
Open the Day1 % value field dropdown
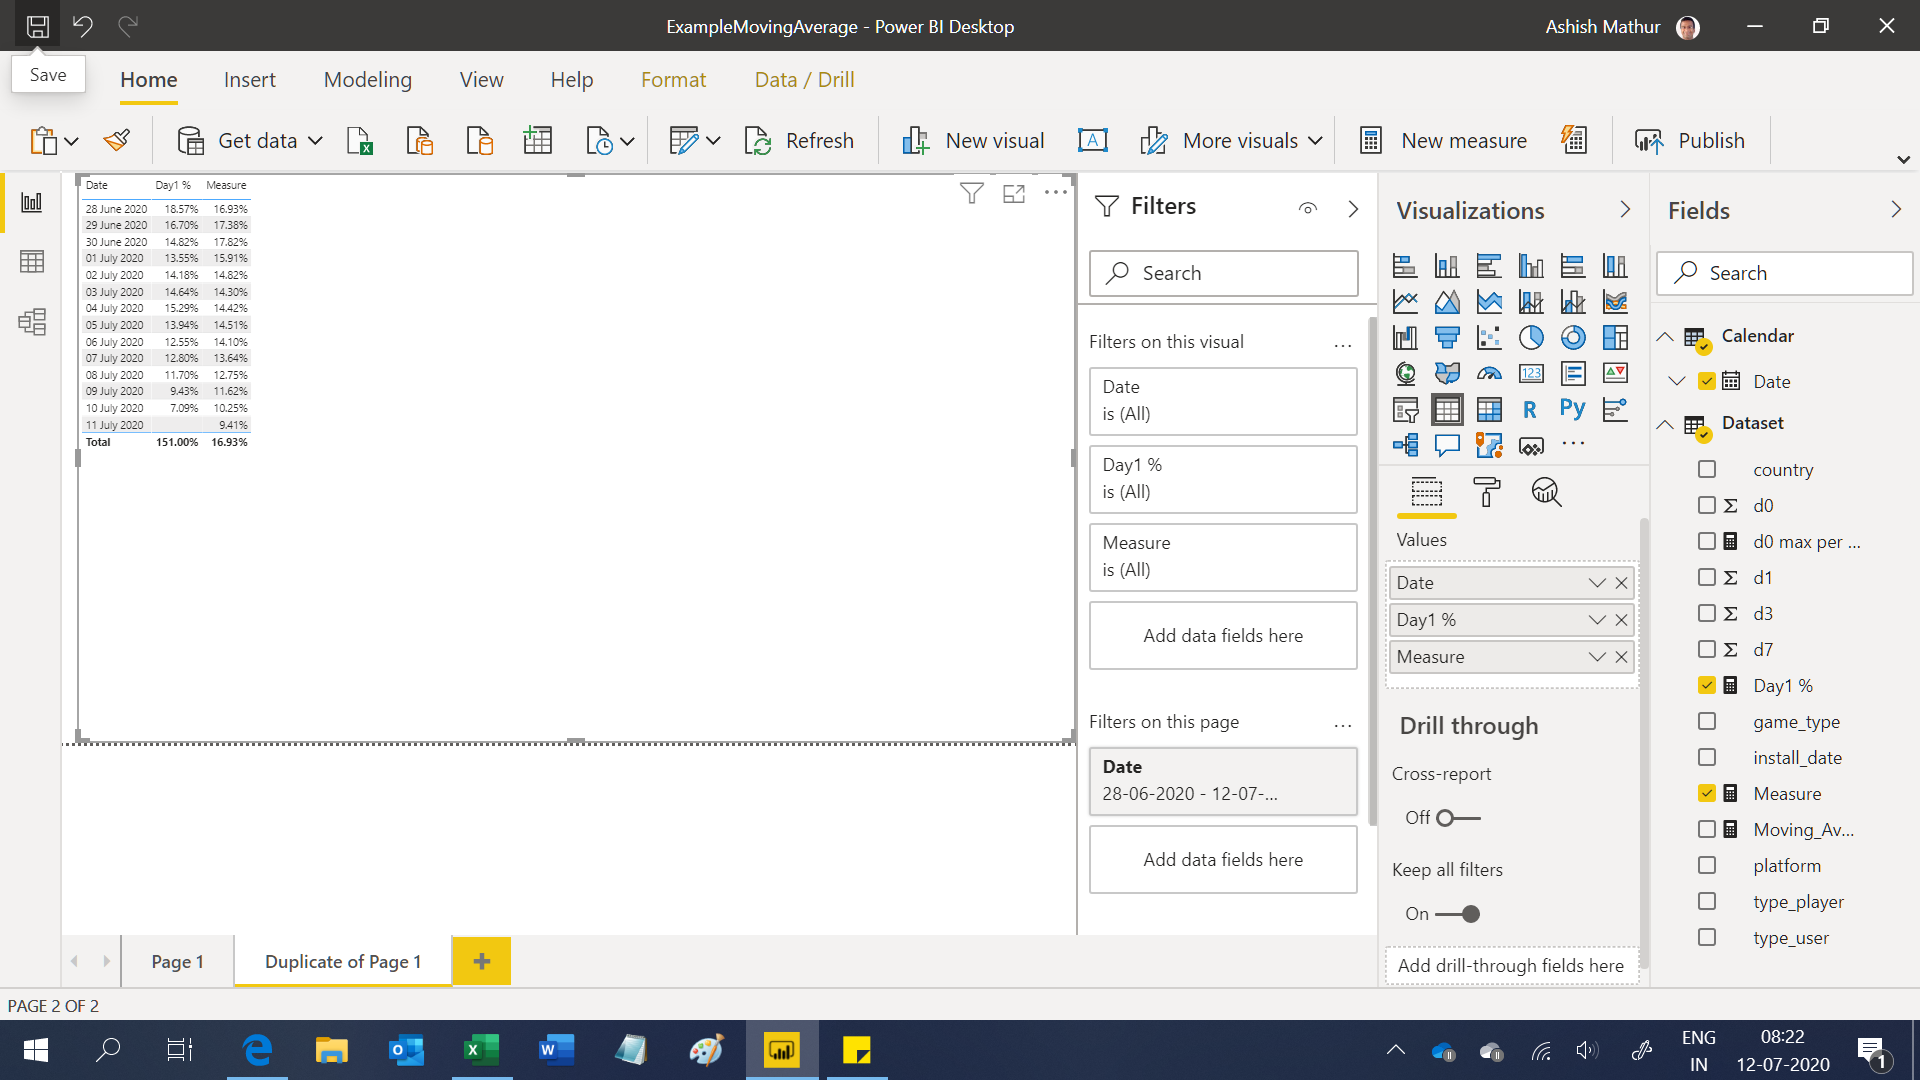coord(1596,620)
